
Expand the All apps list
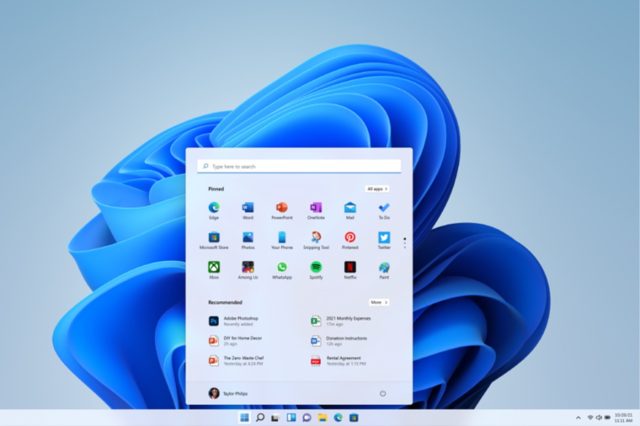(x=377, y=188)
